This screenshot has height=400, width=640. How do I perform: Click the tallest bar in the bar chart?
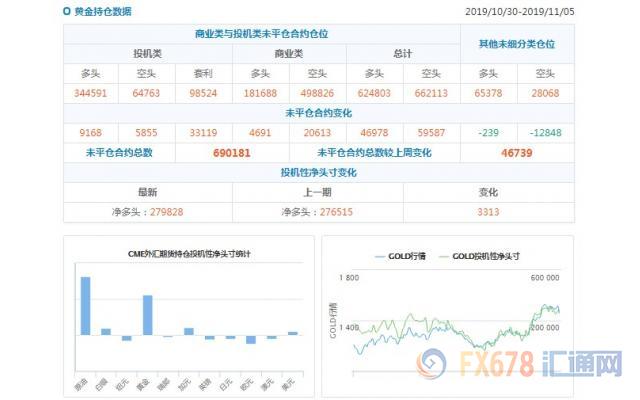point(86,306)
